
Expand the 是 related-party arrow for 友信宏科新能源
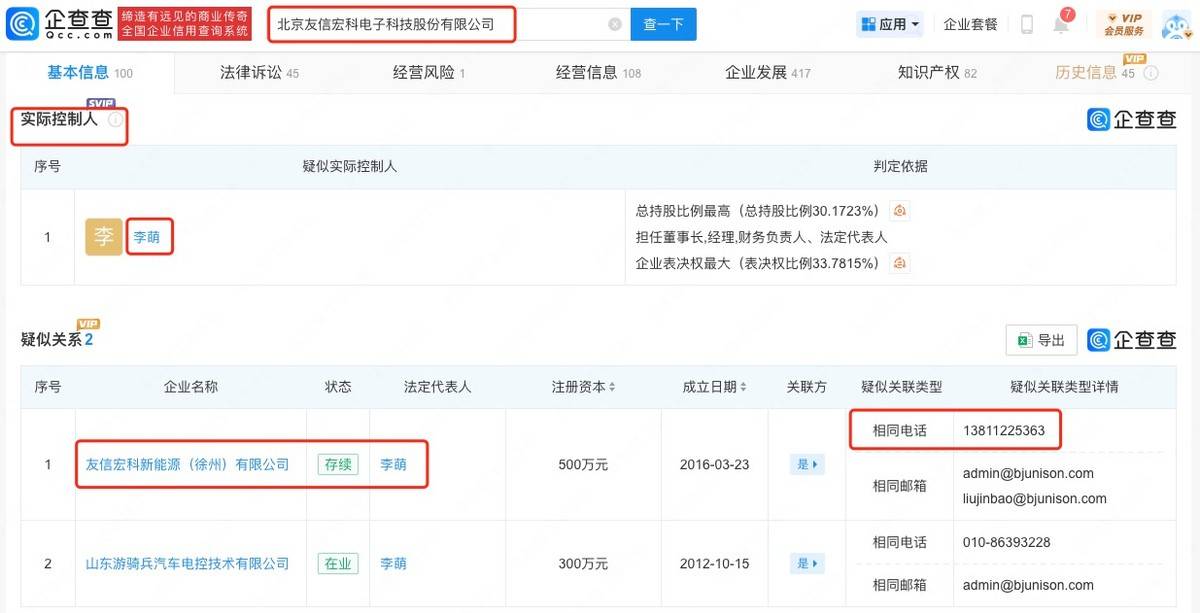tap(806, 465)
